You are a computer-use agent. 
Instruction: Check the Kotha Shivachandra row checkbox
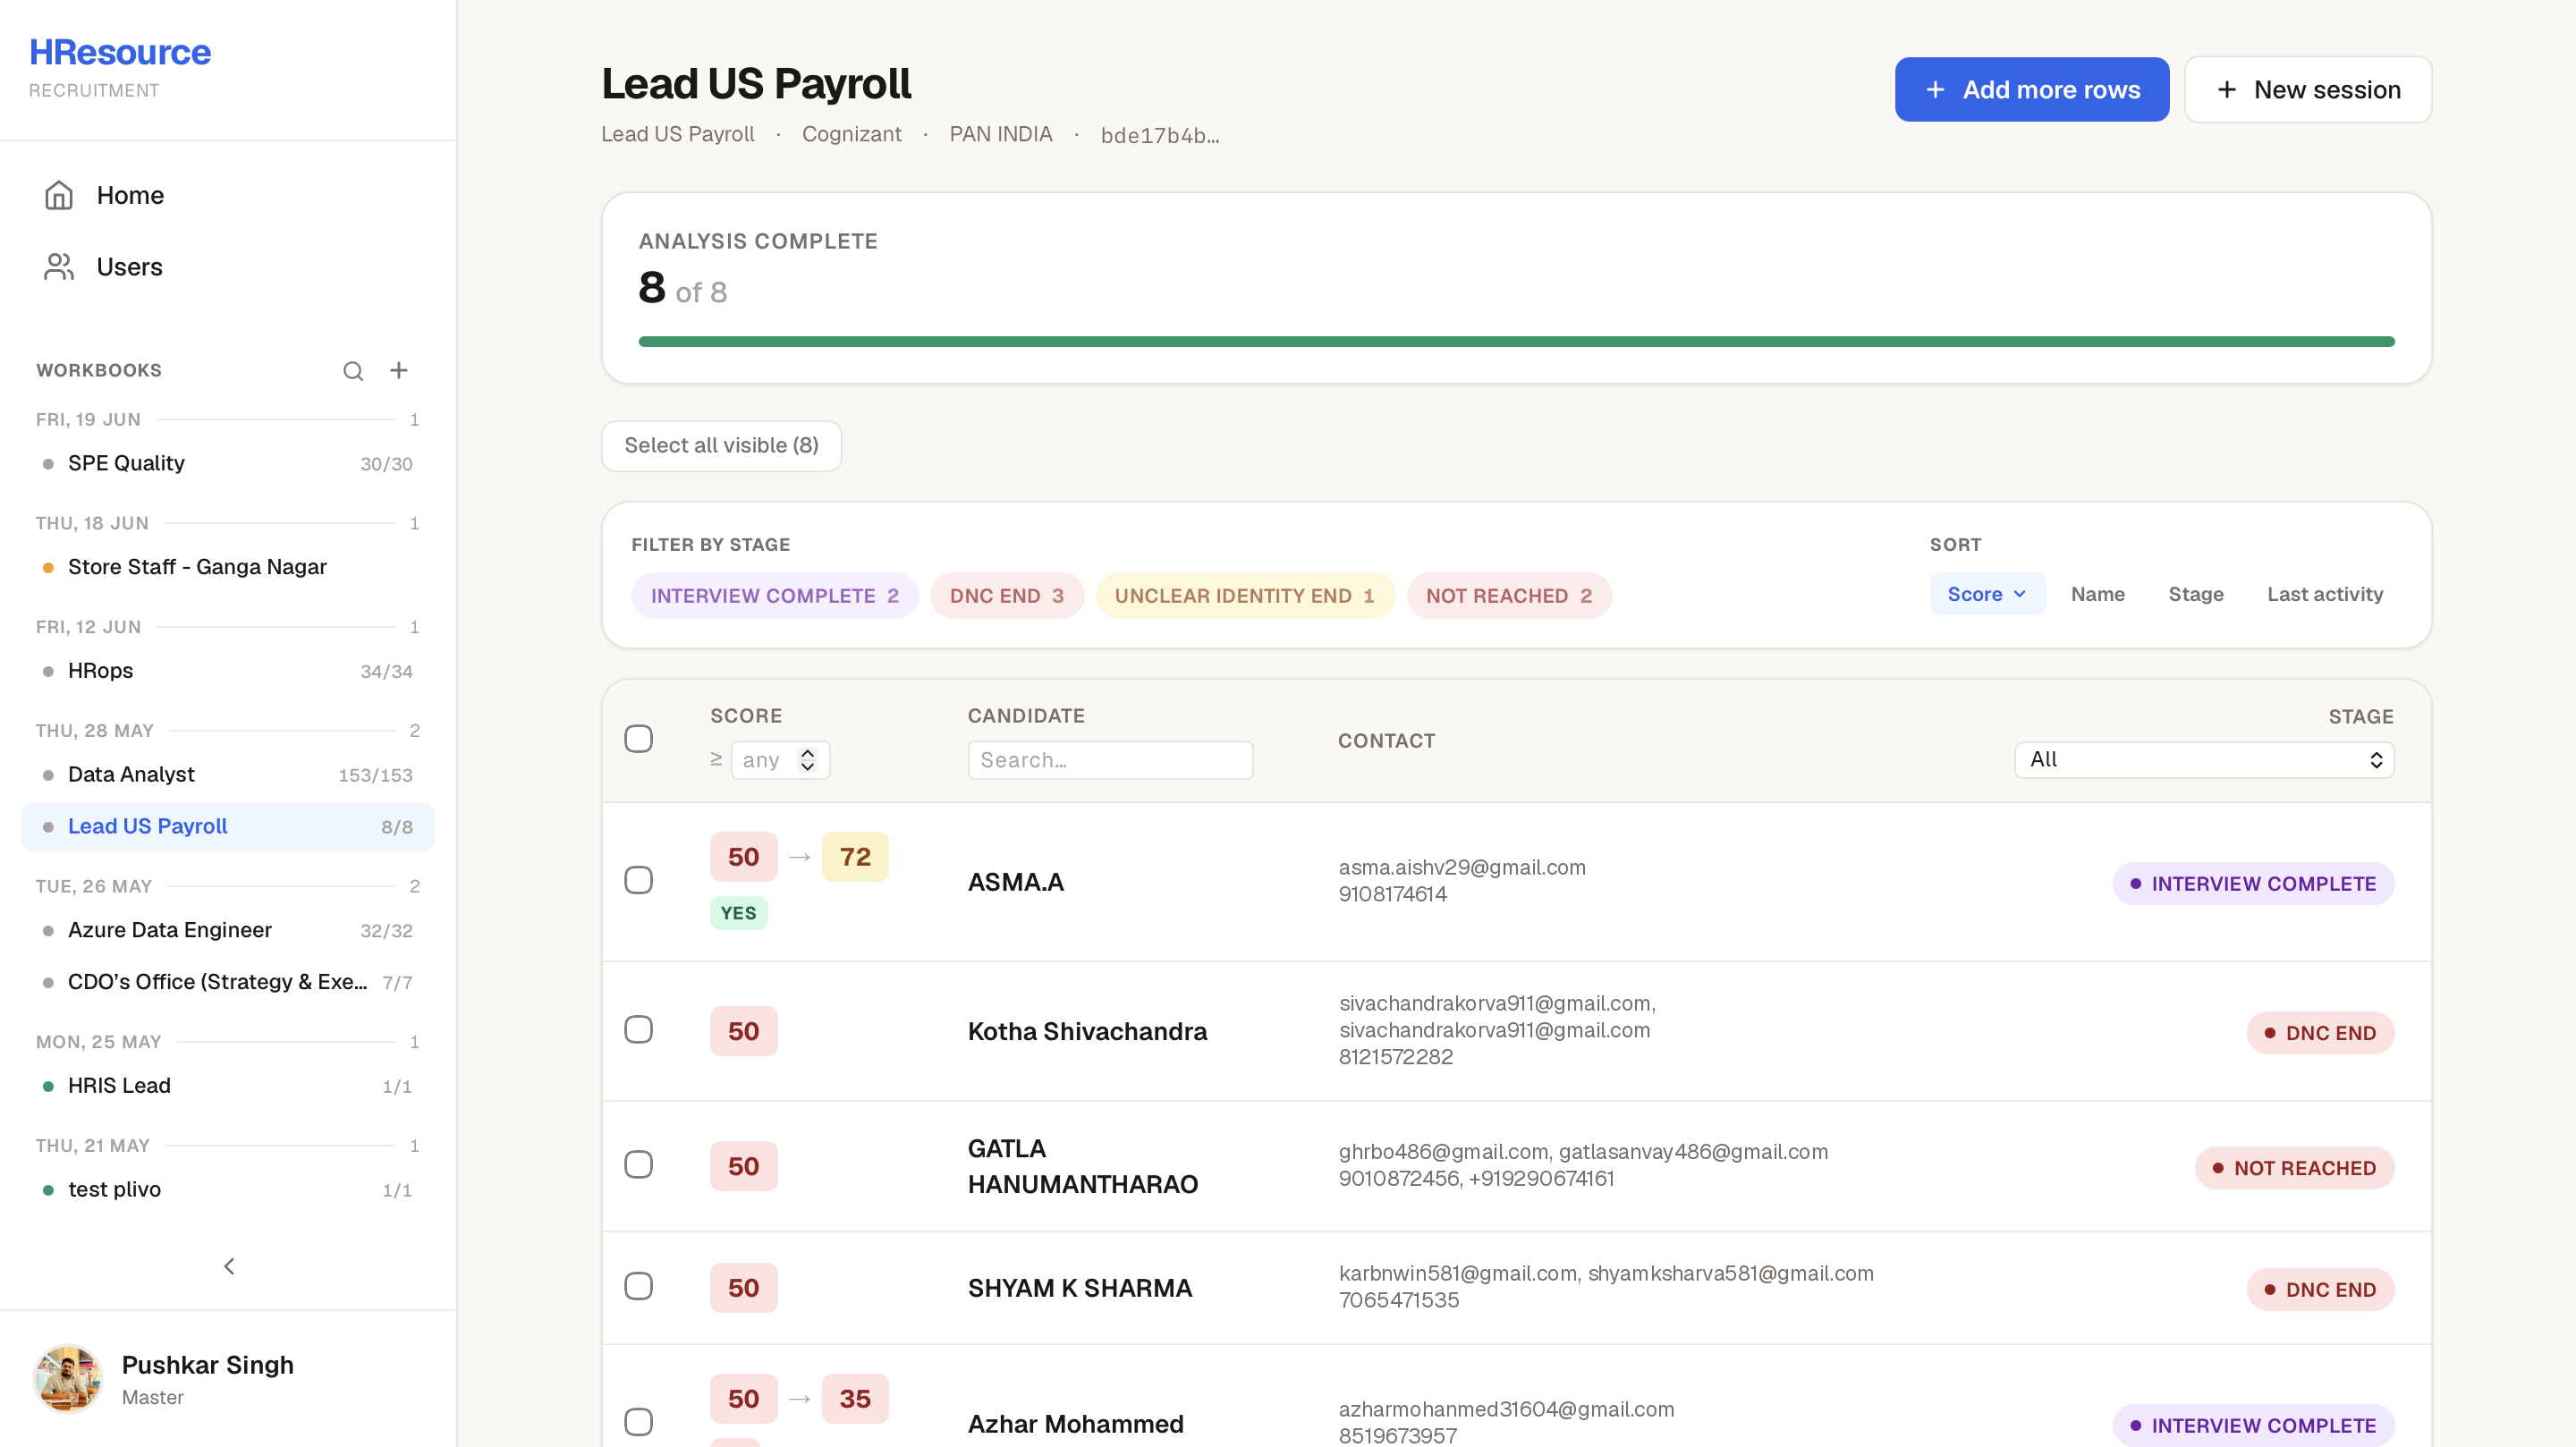[x=638, y=1030]
